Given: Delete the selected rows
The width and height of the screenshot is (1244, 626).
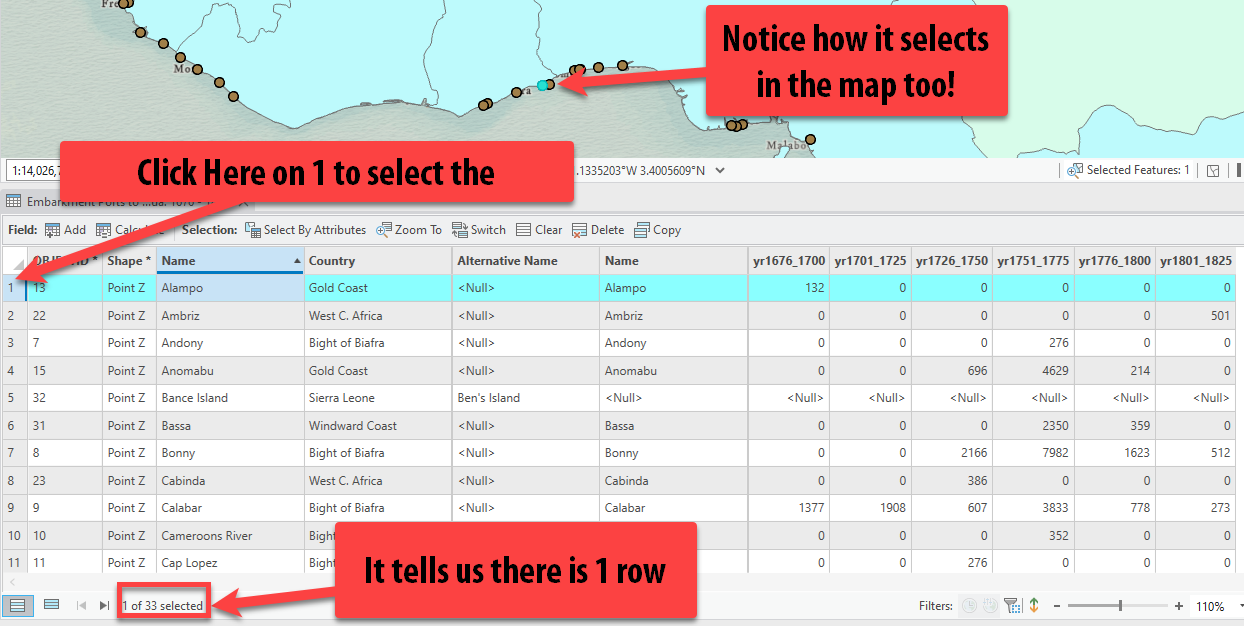Looking at the screenshot, I should tap(598, 230).
